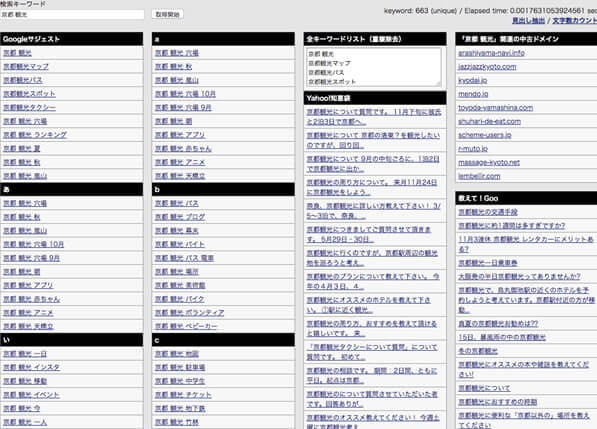
Task: Visit the shuhari-de-eat.com domain link
Action: pyautogui.click(x=489, y=121)
